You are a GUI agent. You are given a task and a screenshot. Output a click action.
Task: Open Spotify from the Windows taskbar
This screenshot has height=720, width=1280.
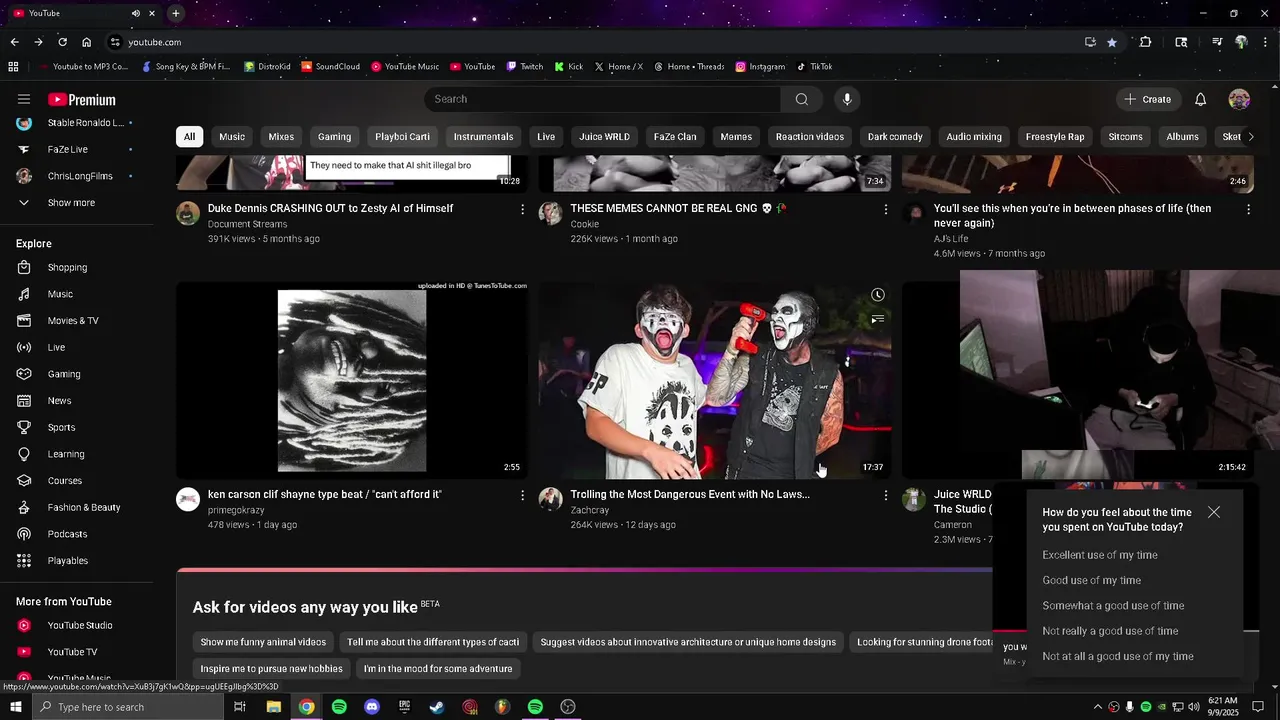coord(339,707)
